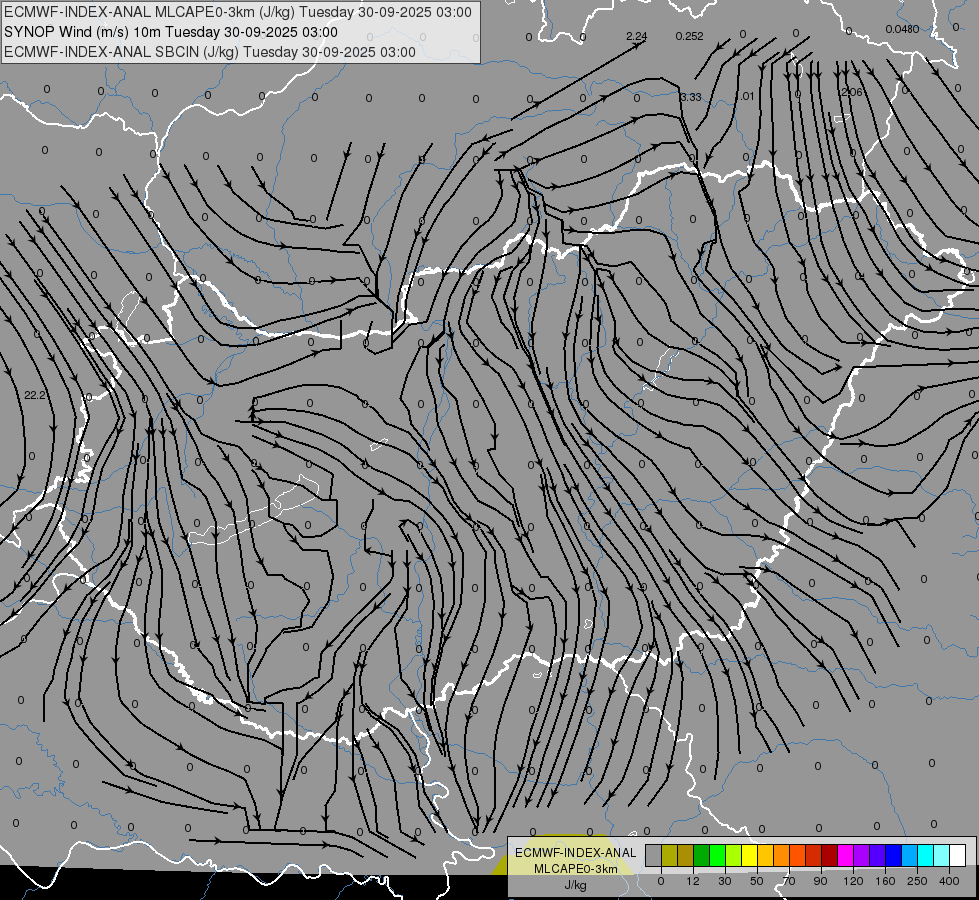The image size is (979, 900).
Task: Click the white swatch ending the legend
Action: tap(958, 855)
